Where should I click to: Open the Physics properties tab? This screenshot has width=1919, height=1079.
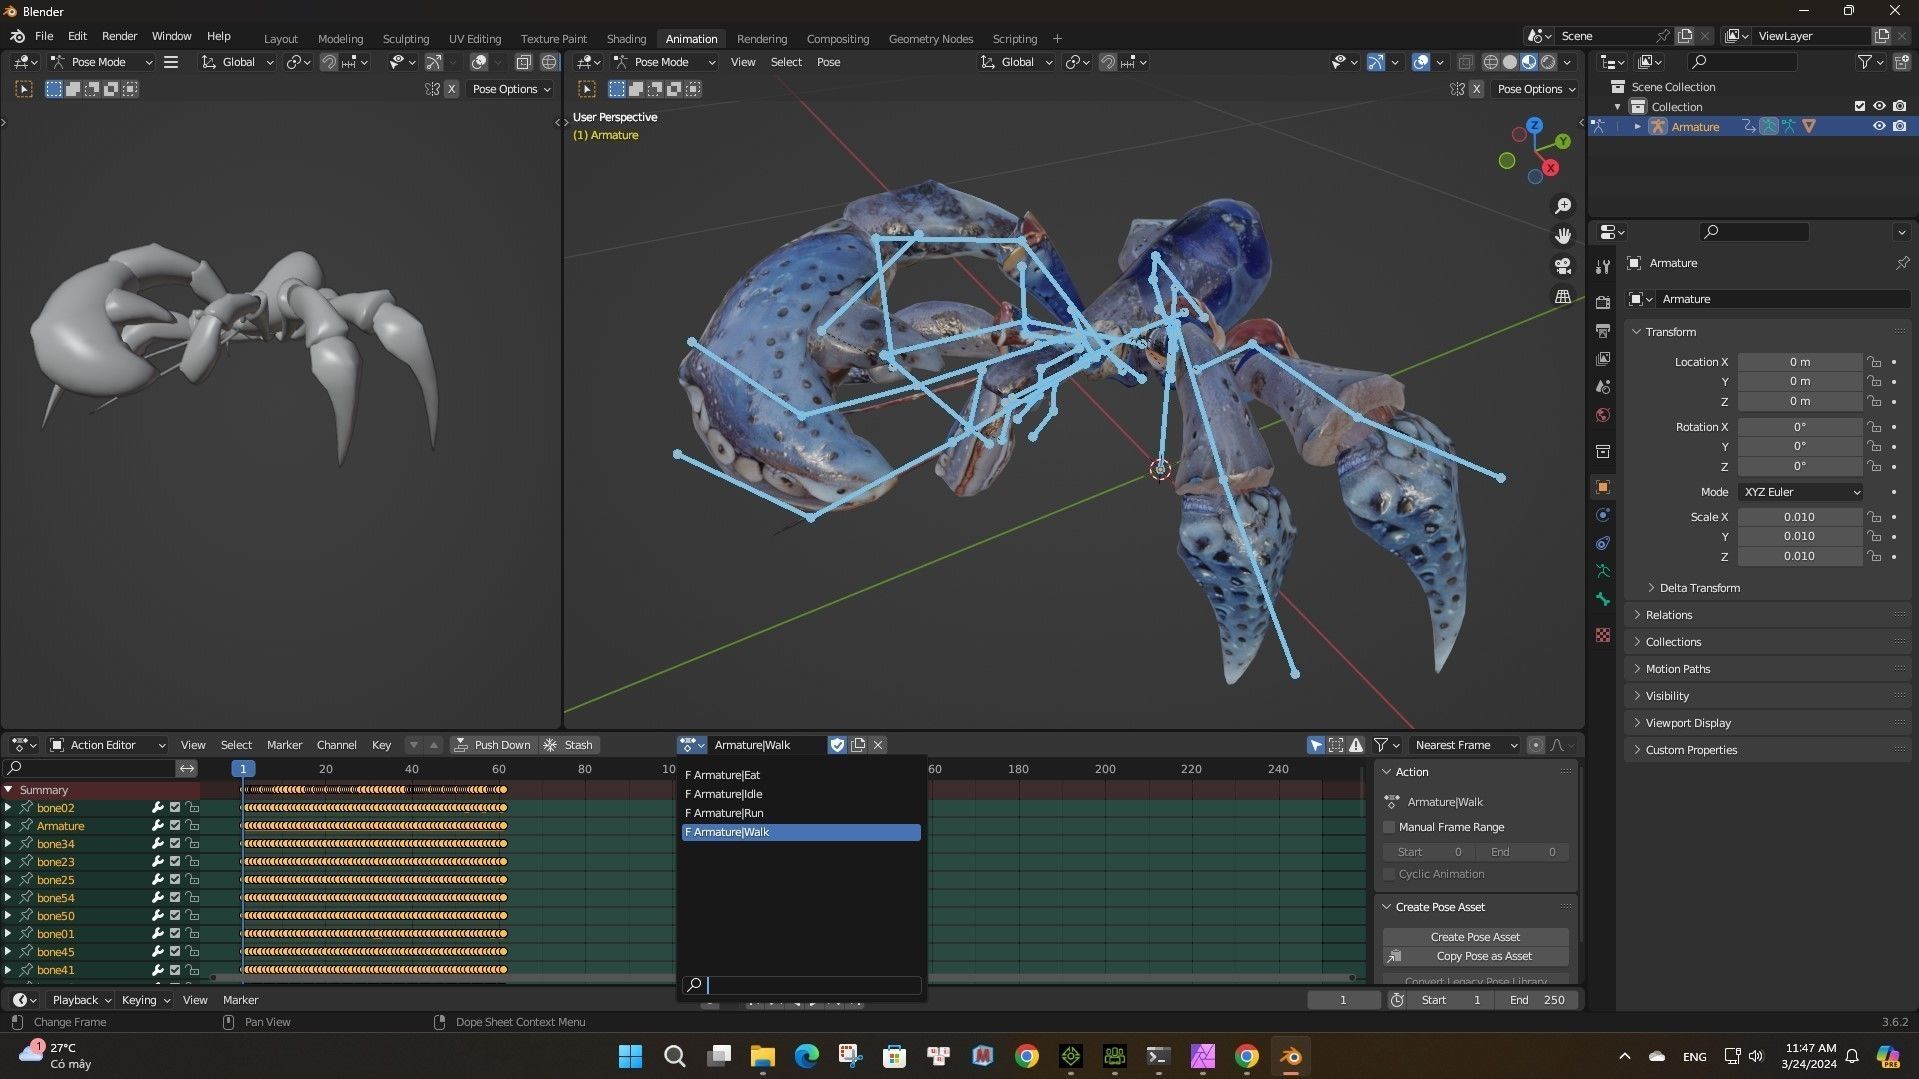click(1603, 515)
